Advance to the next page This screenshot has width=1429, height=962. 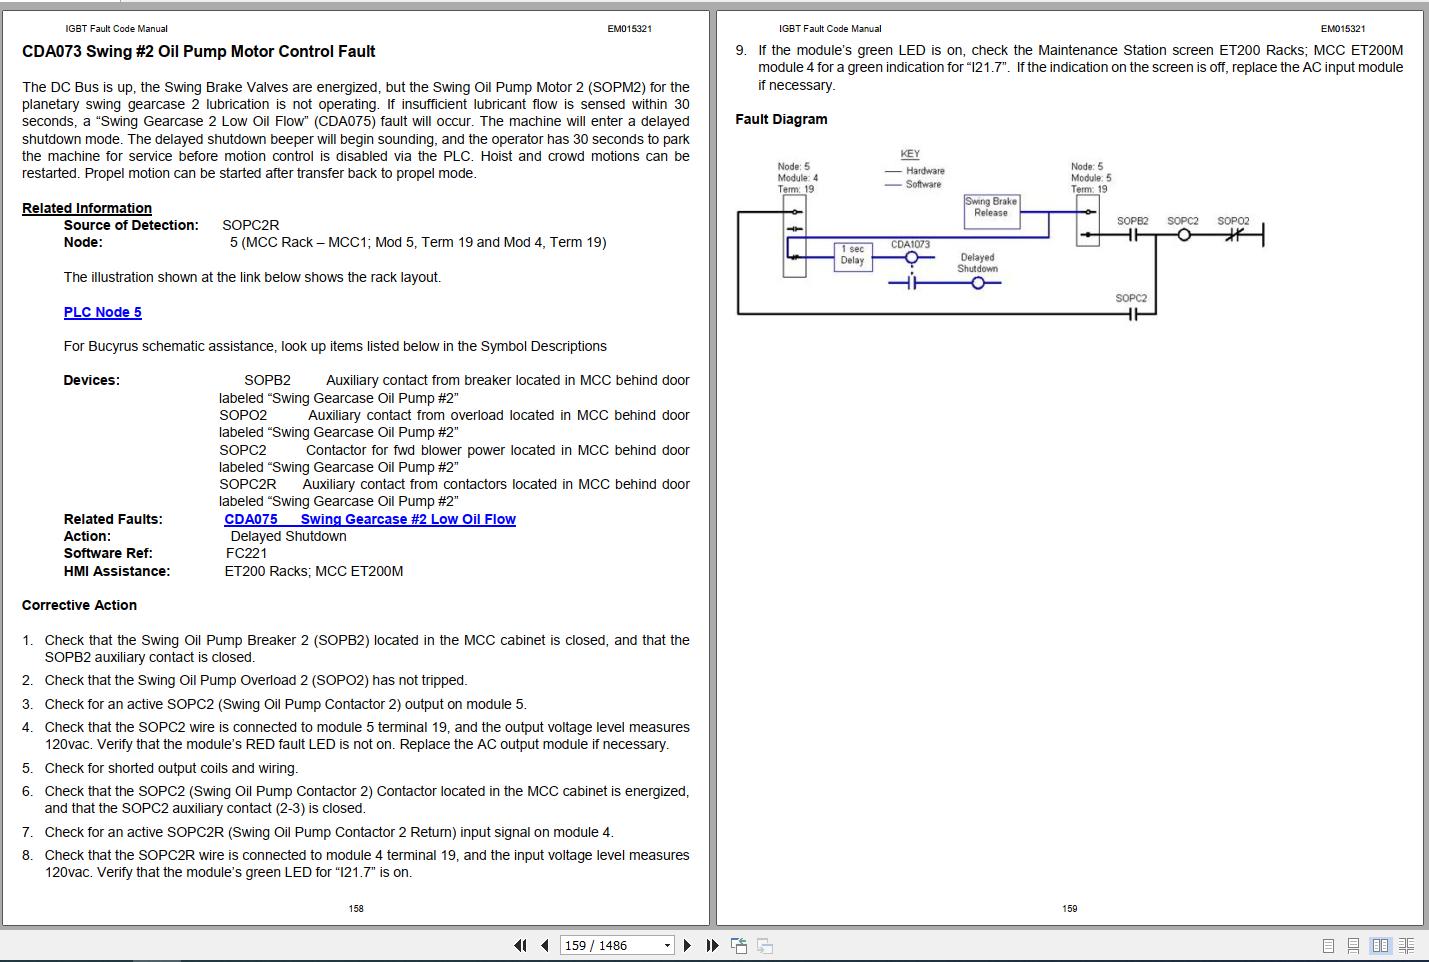687,945
